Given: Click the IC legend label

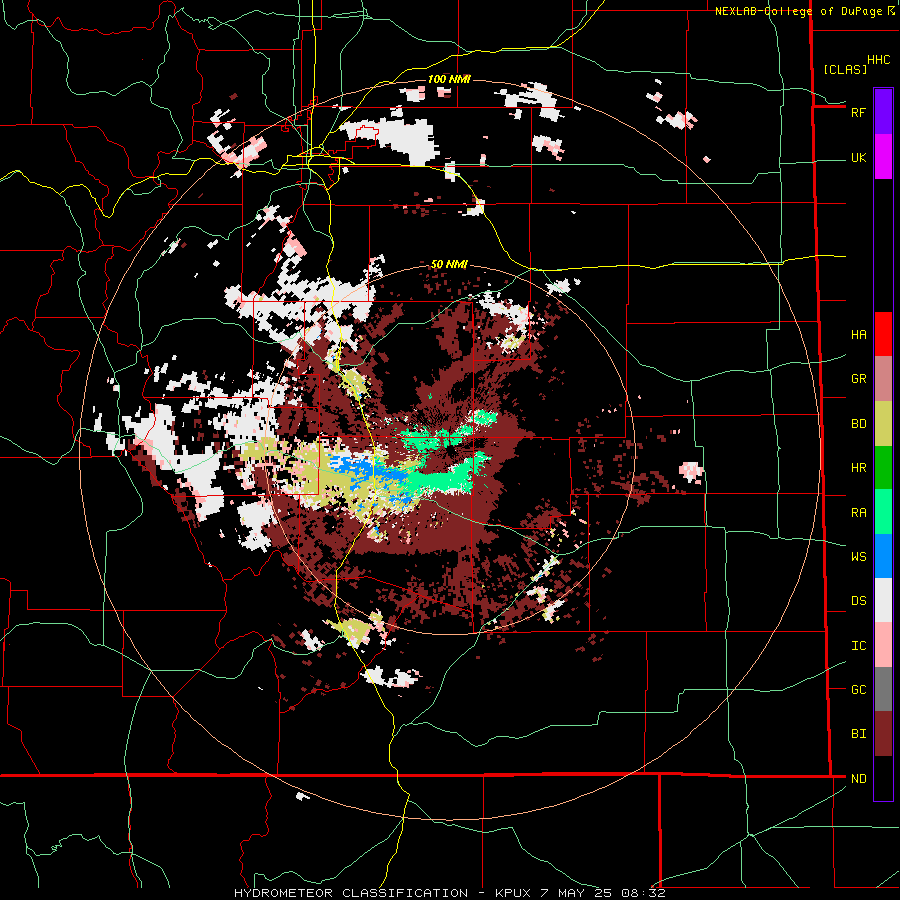Looking at the screenshot, I should [x=858, y=646].
